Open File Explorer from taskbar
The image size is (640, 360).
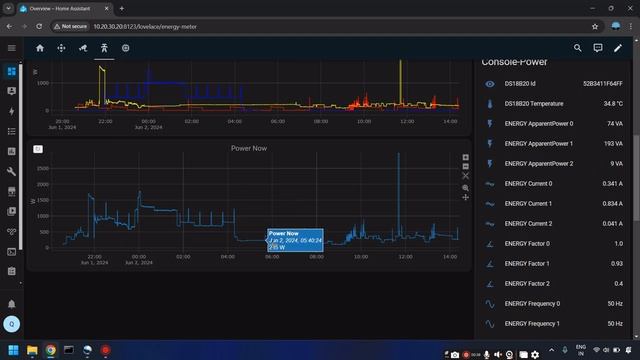pos(32,350)
